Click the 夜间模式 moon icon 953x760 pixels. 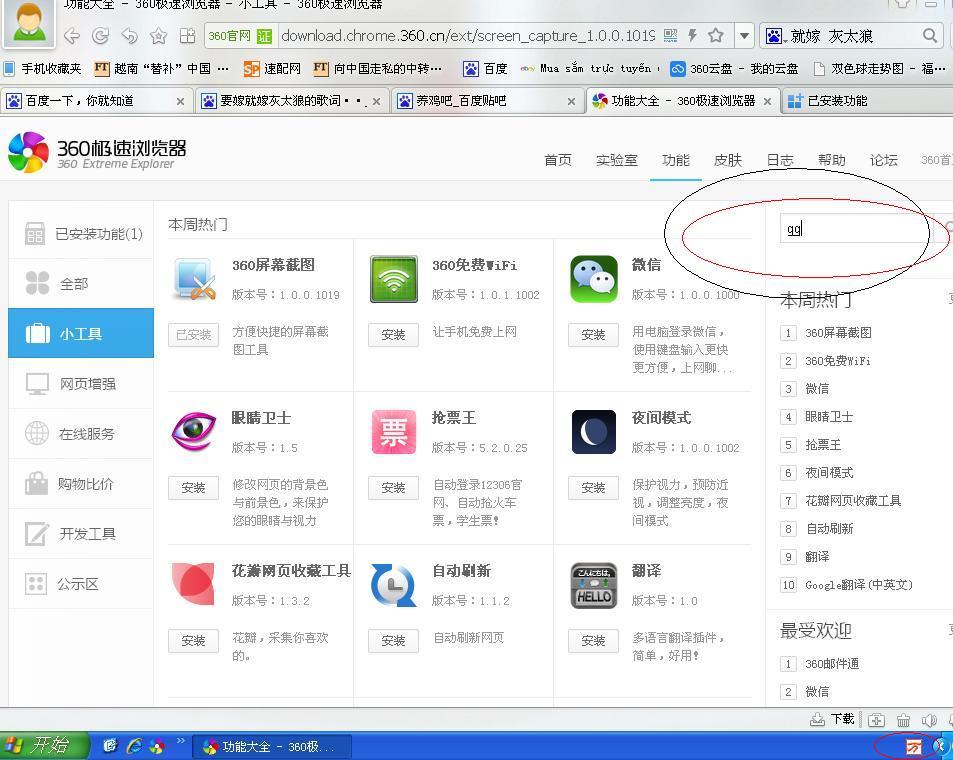click(594, 432)
